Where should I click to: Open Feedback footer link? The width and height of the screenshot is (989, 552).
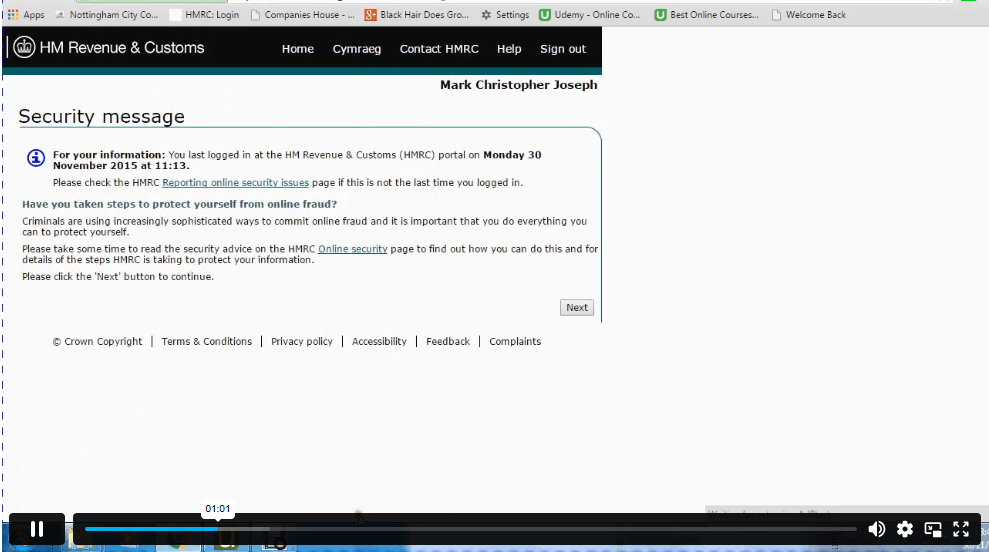[x=448, y=341]
